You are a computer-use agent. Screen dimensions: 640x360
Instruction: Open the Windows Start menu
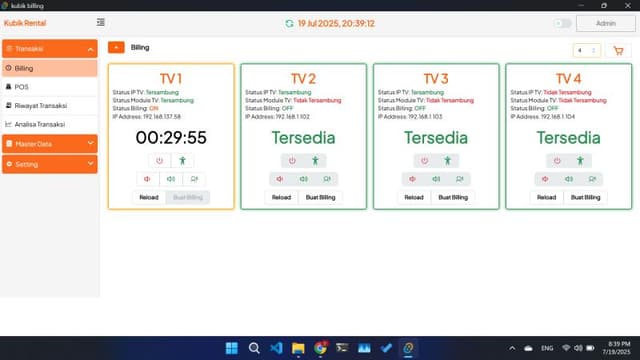click(232, 348)
